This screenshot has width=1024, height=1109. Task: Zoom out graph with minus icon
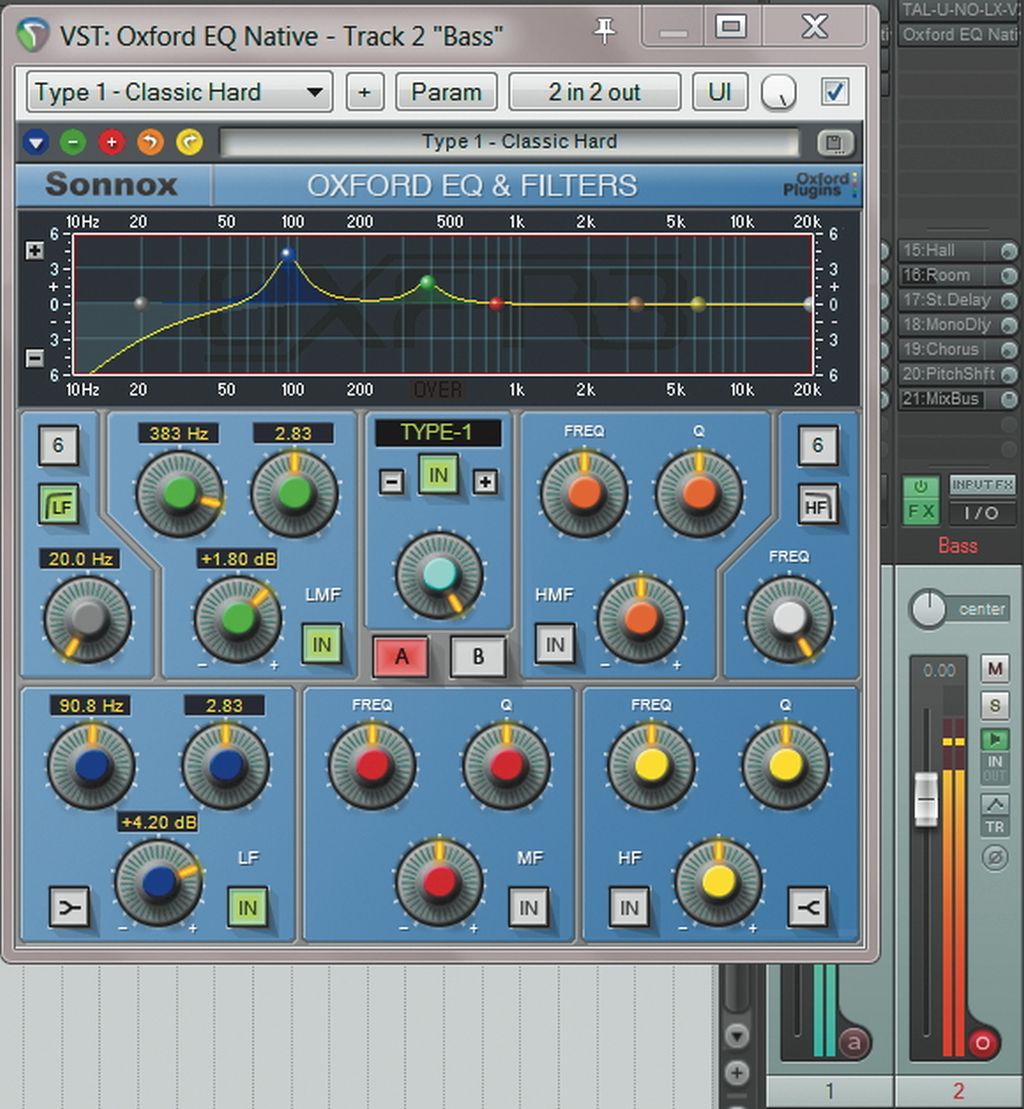click(34, 358)
